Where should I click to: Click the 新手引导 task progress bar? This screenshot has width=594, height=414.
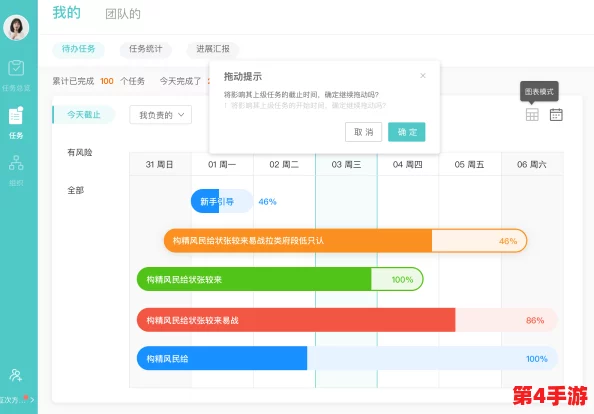pos(222,201)
